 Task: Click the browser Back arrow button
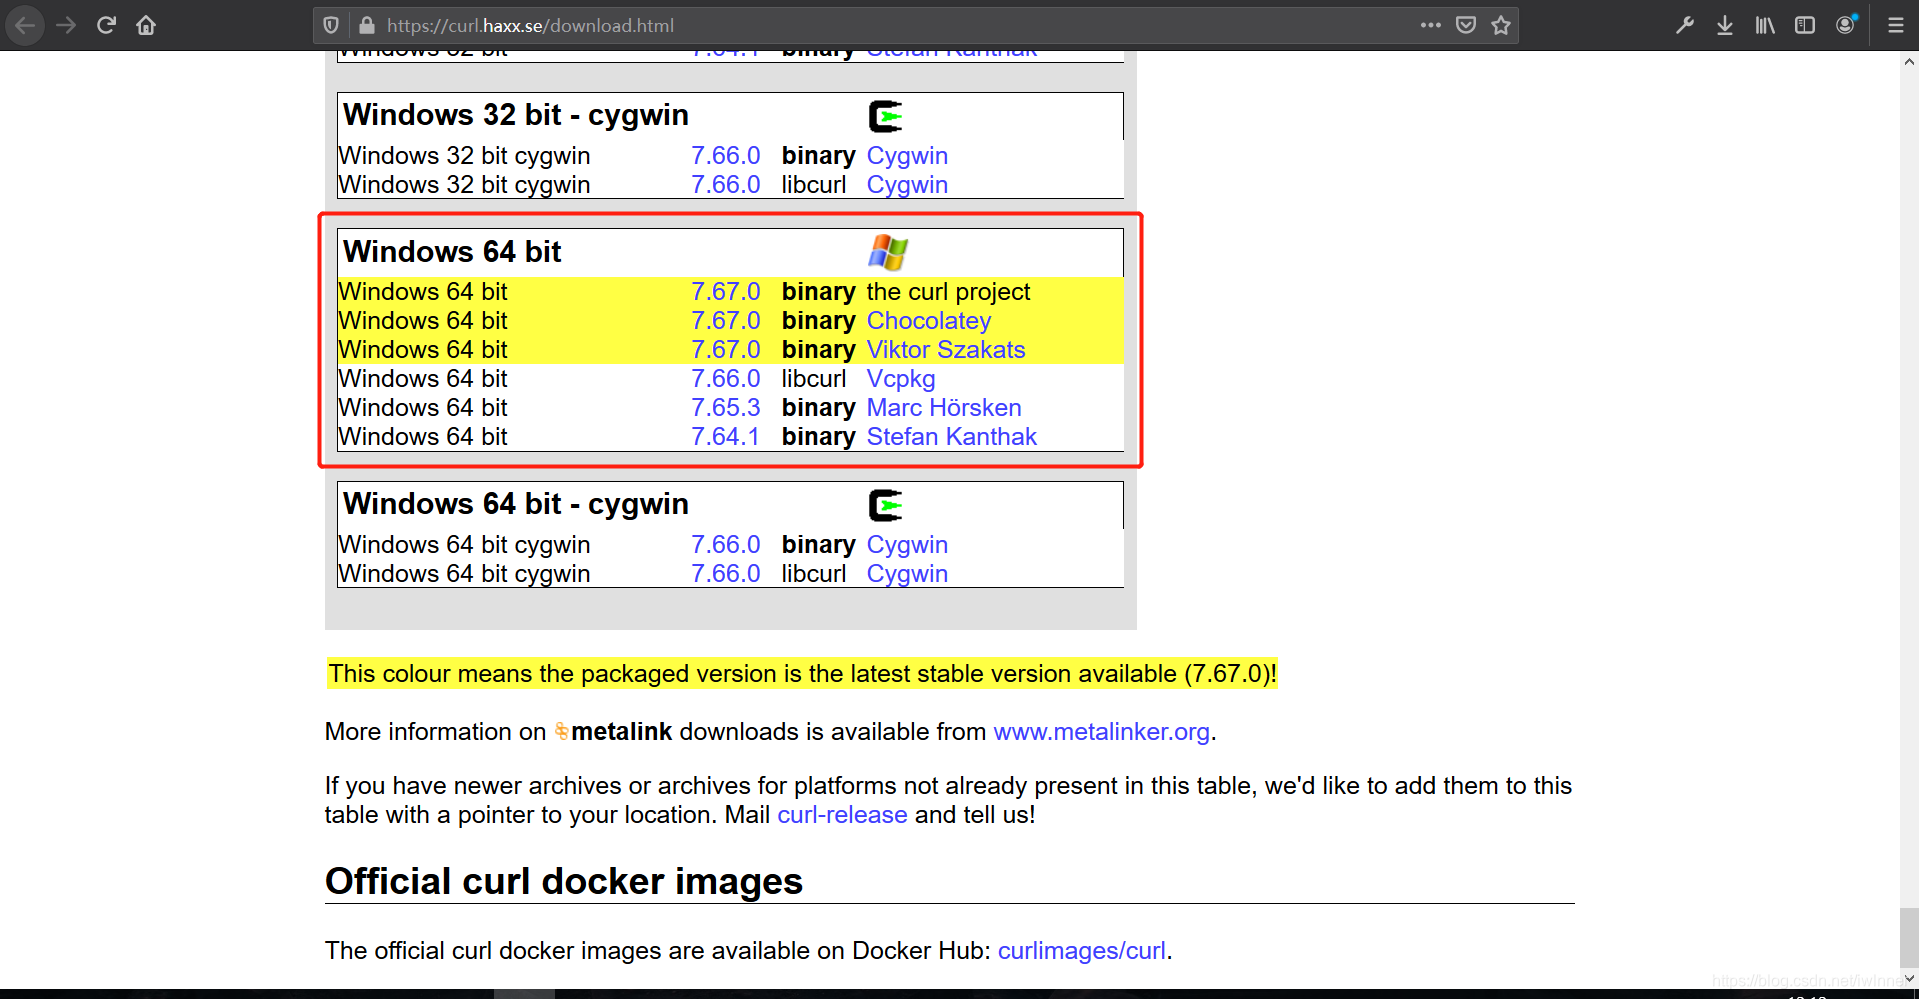(x=25, y=25)
